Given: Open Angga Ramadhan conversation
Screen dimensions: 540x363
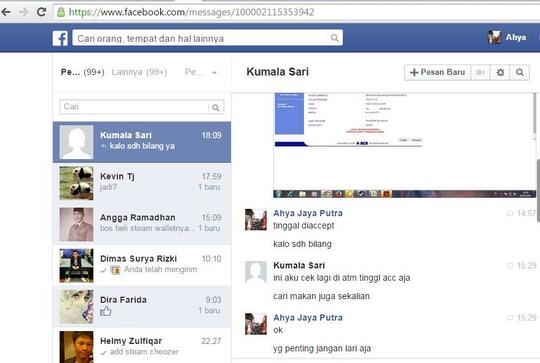Looking at the screenshot, I should (x=142, y=224).
